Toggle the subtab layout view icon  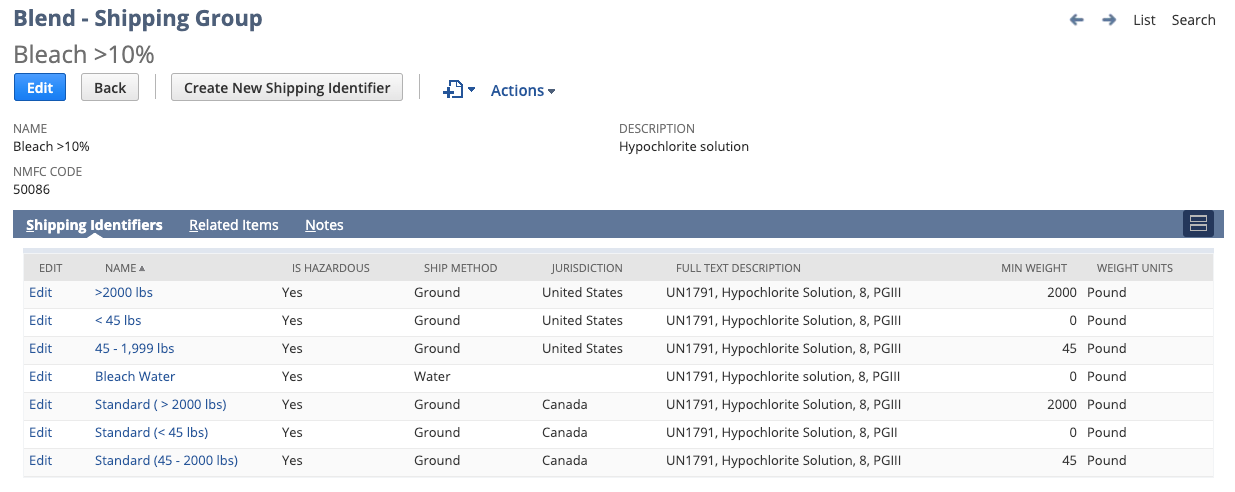coord(1198,224)
